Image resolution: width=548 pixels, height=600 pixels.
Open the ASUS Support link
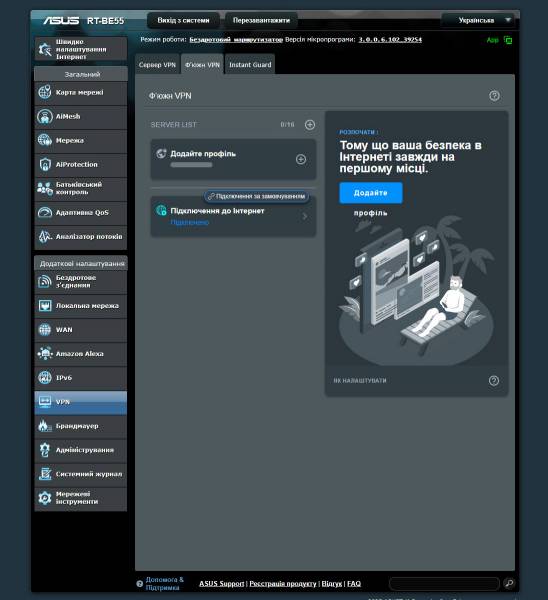222,584
